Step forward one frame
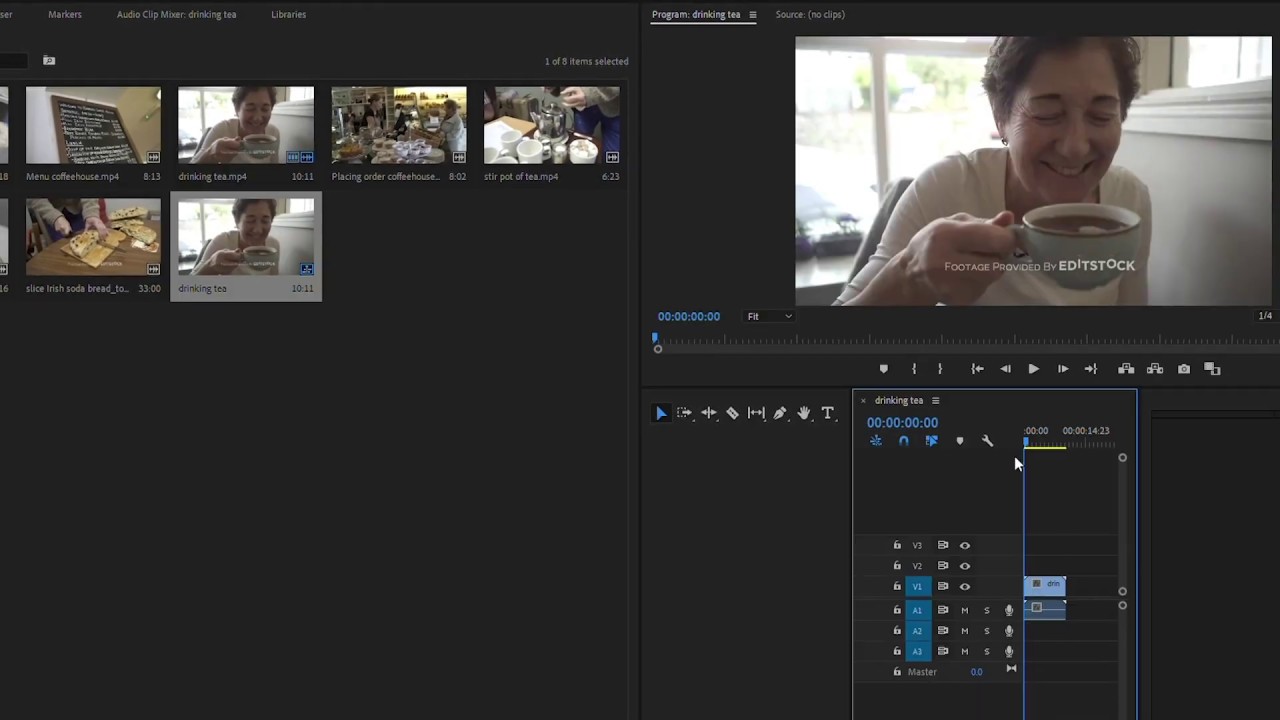Viewport: 1280px width, 720px height. (1062, 369)
